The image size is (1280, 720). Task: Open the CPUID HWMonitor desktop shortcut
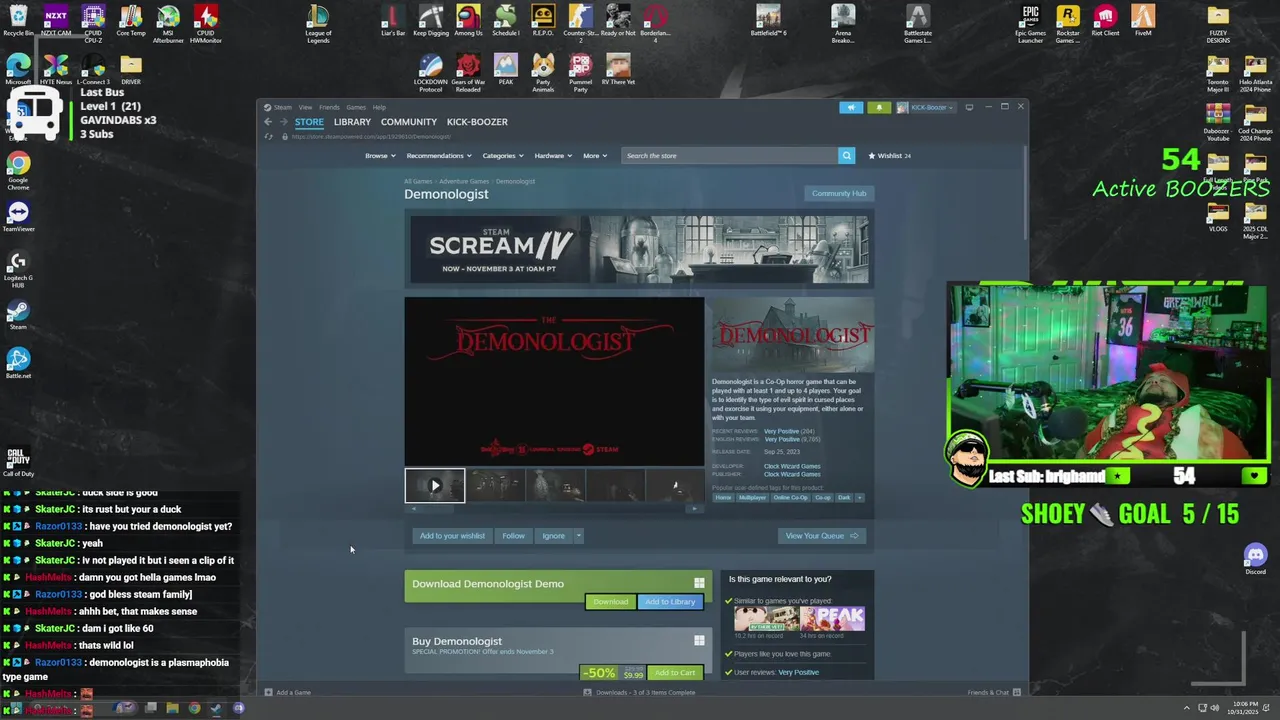206,24
